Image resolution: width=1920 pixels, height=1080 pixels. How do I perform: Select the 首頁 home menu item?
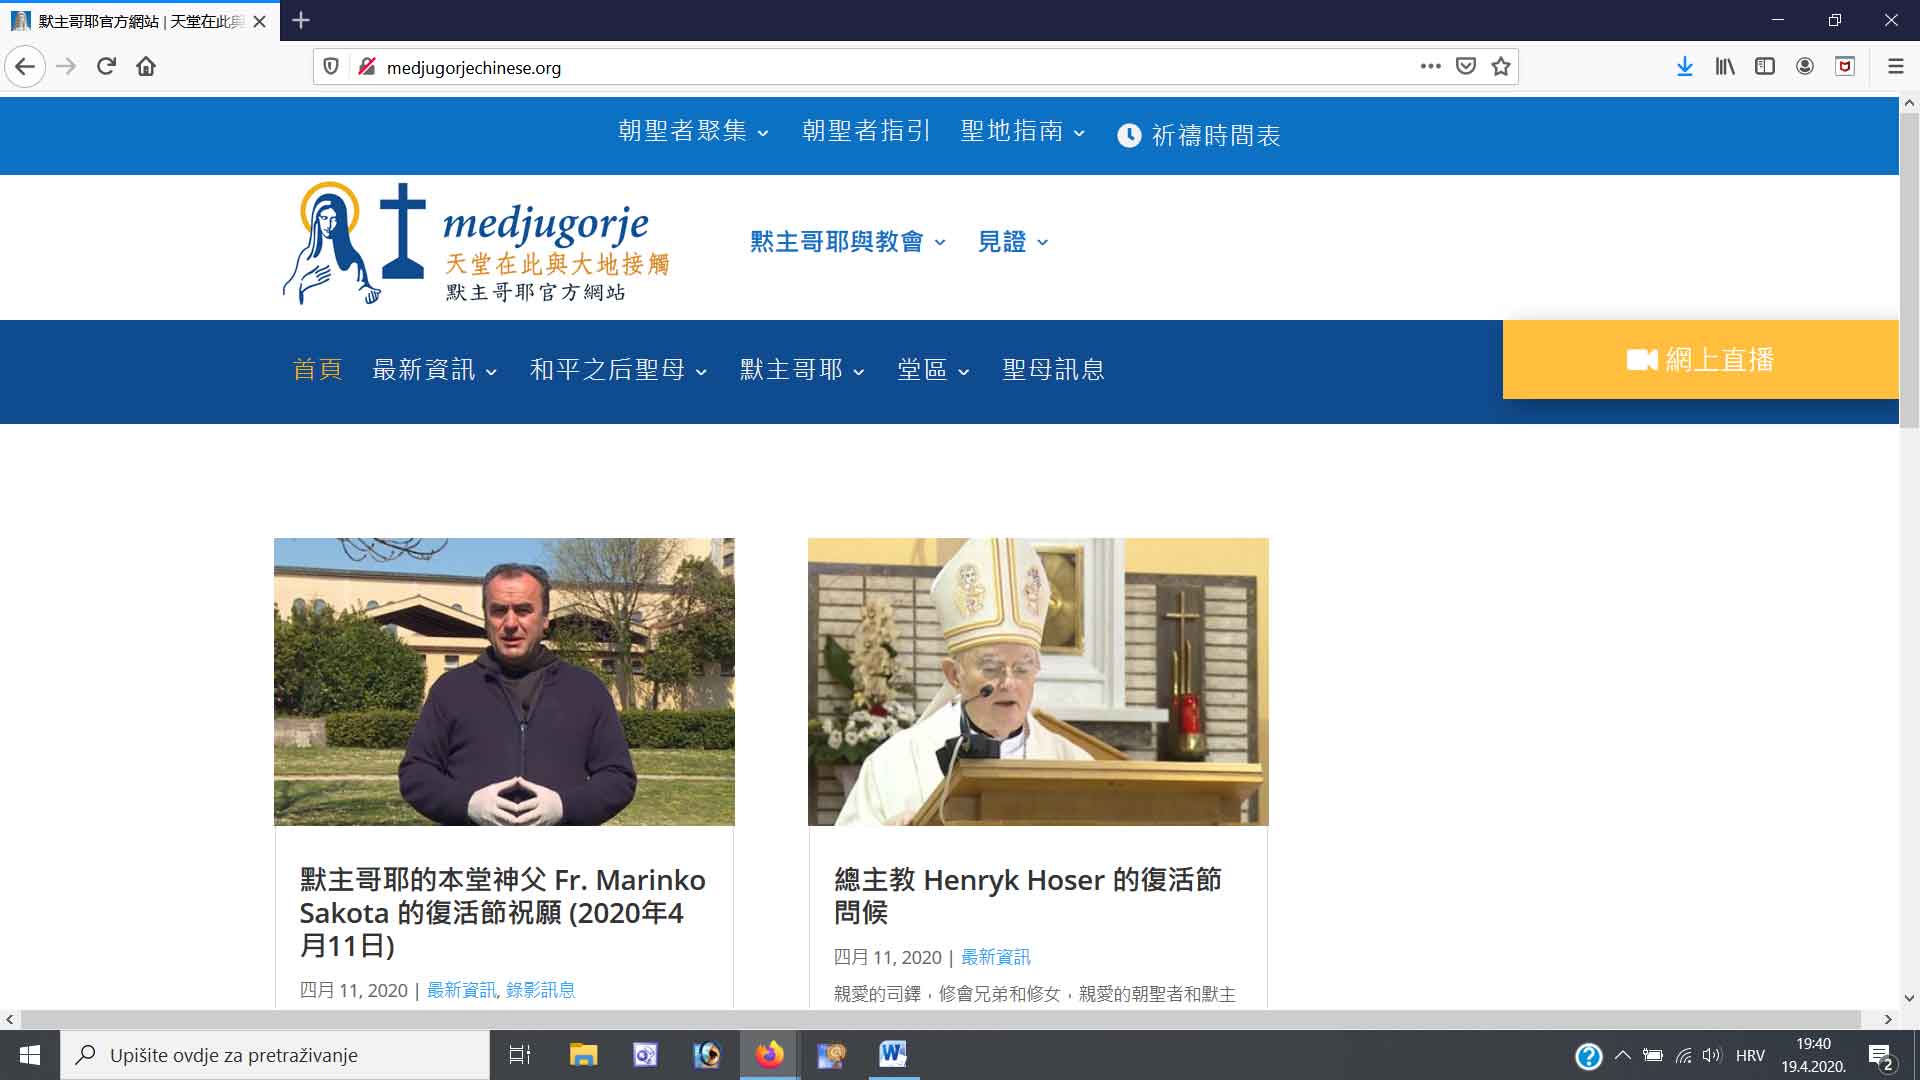317,370
